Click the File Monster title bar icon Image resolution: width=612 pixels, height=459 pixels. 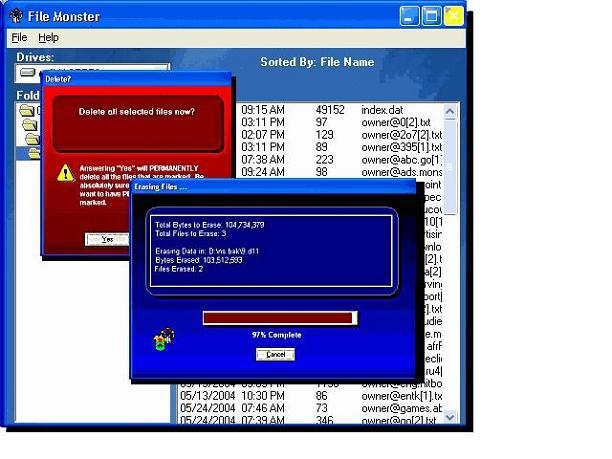tap(16, 16)
